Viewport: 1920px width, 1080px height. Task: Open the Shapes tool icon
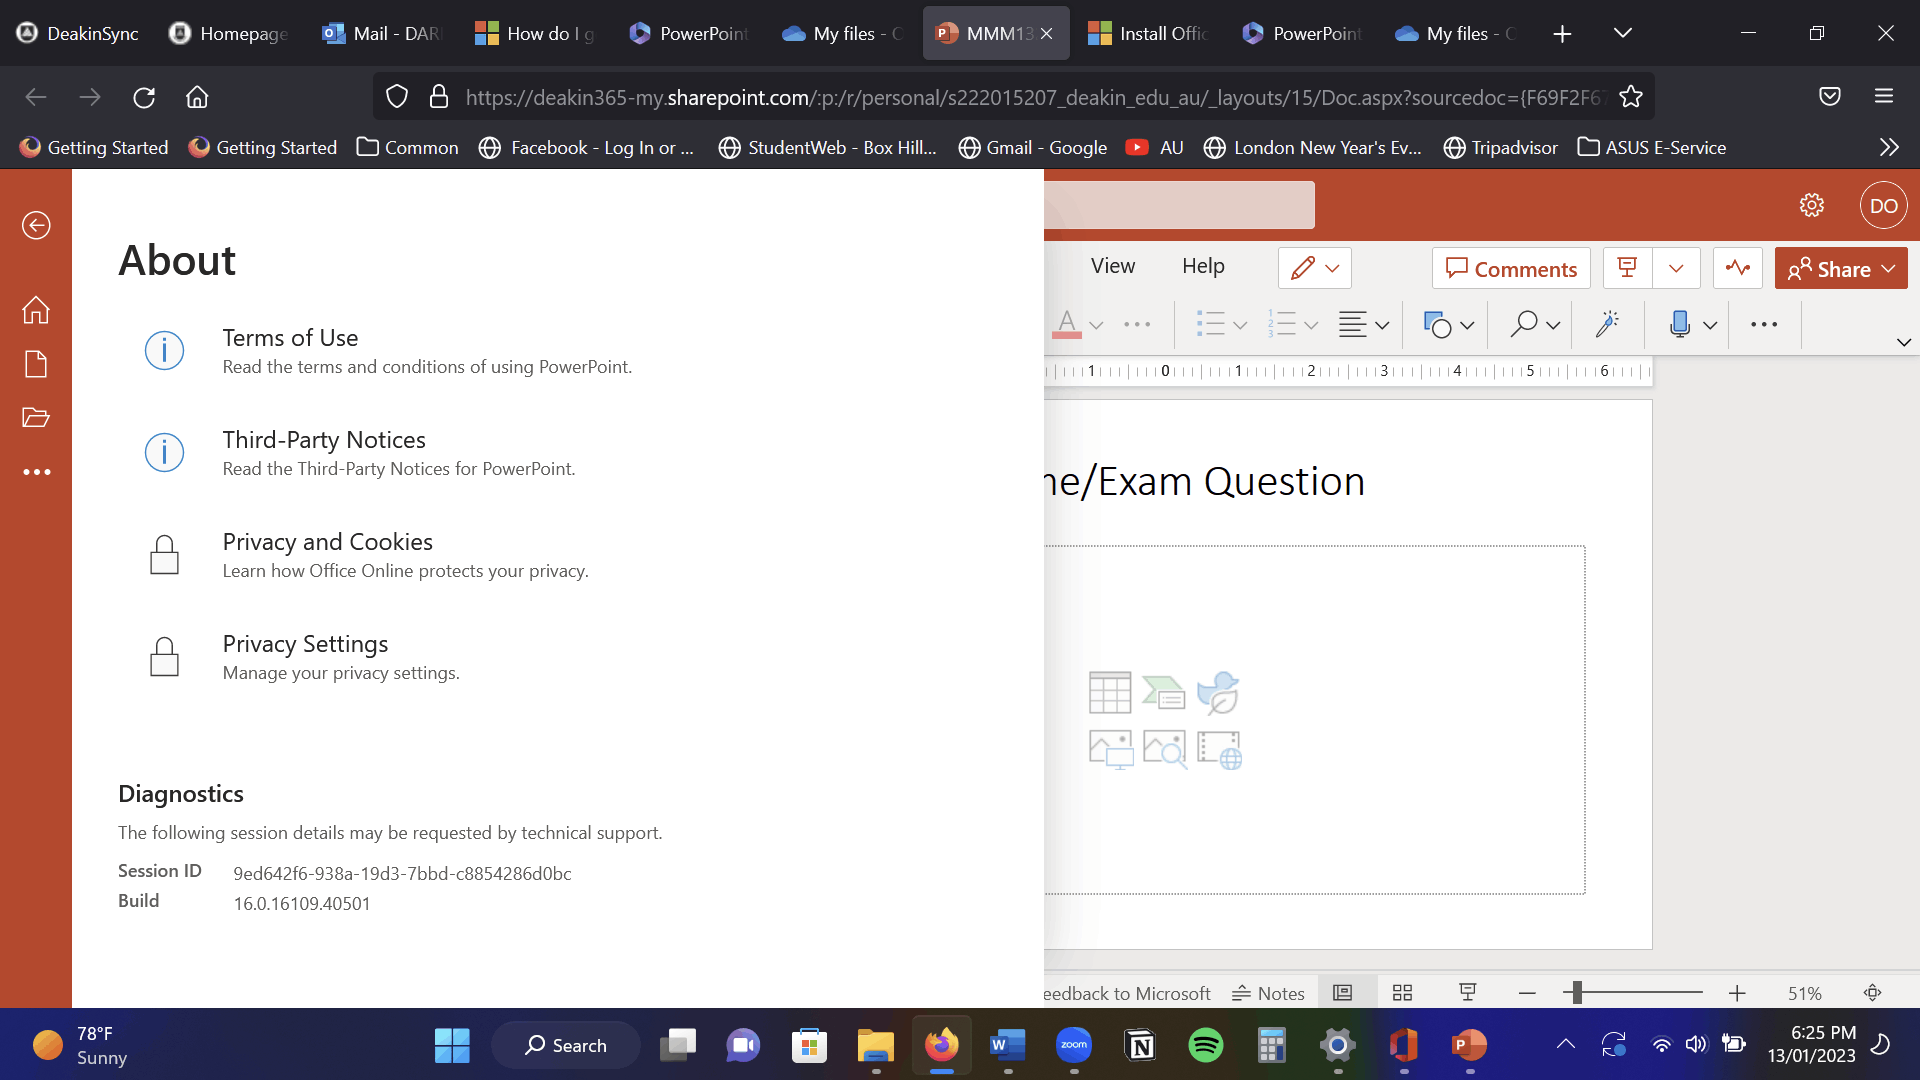[1437, 324]
